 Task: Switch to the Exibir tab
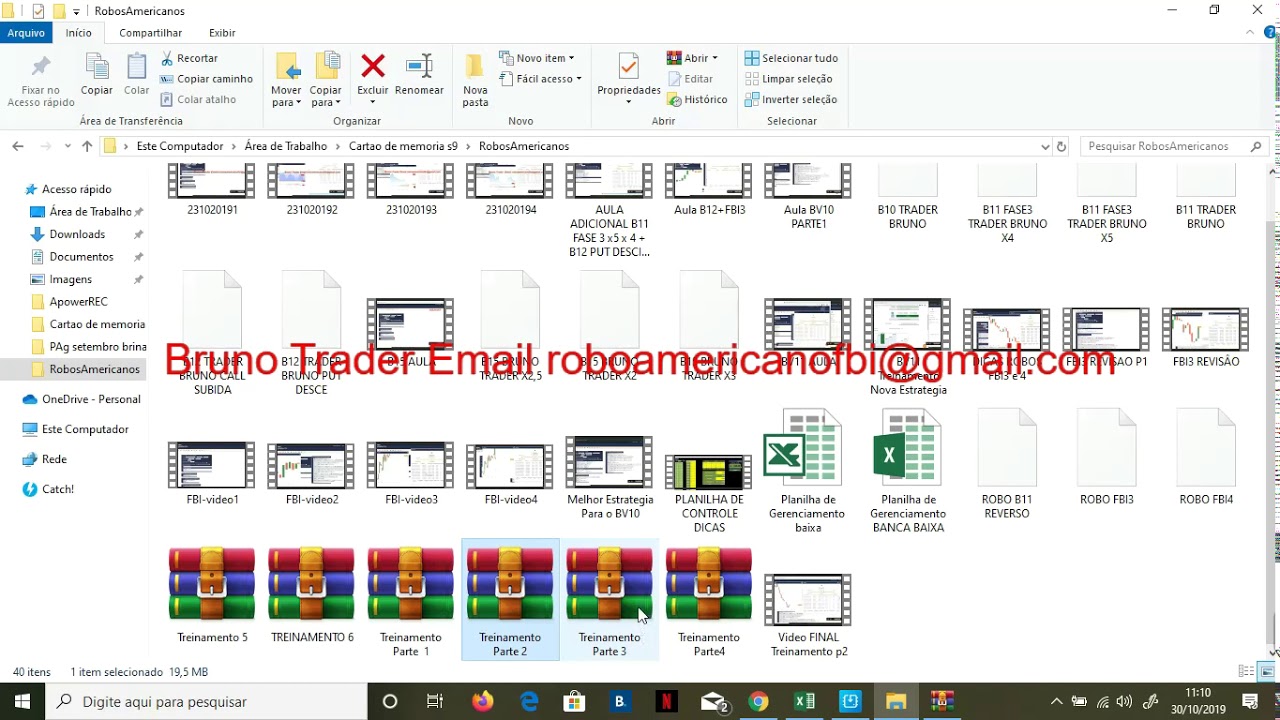[x=222, y=33]
